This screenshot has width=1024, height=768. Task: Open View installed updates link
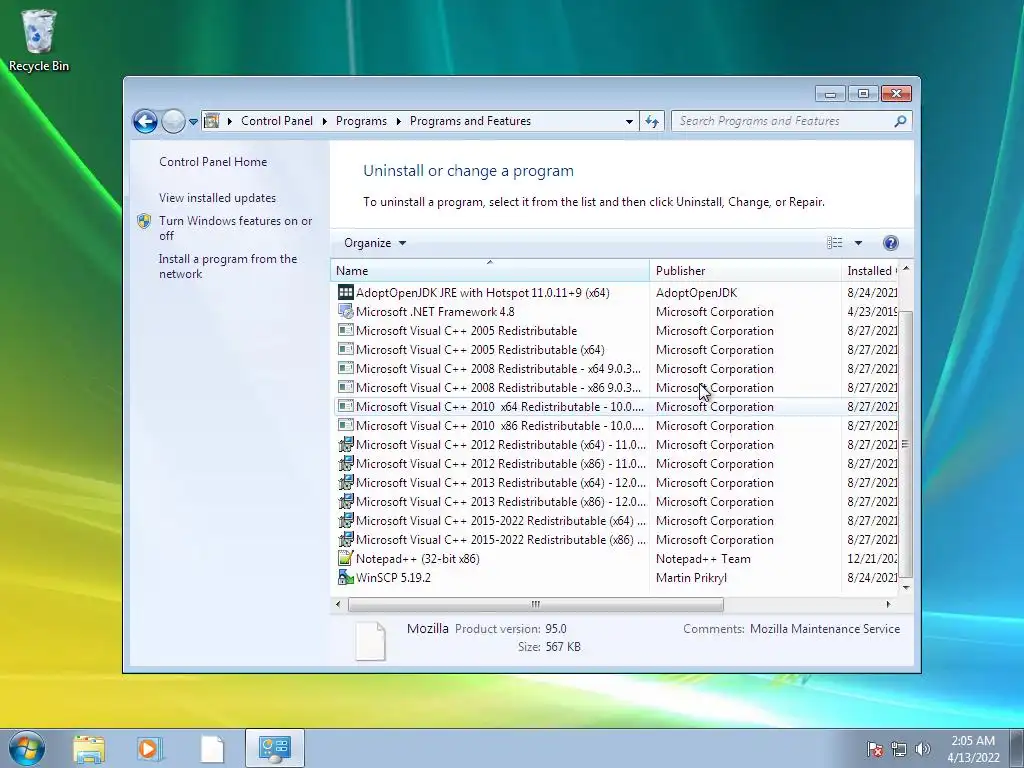(x=217, y=198)
